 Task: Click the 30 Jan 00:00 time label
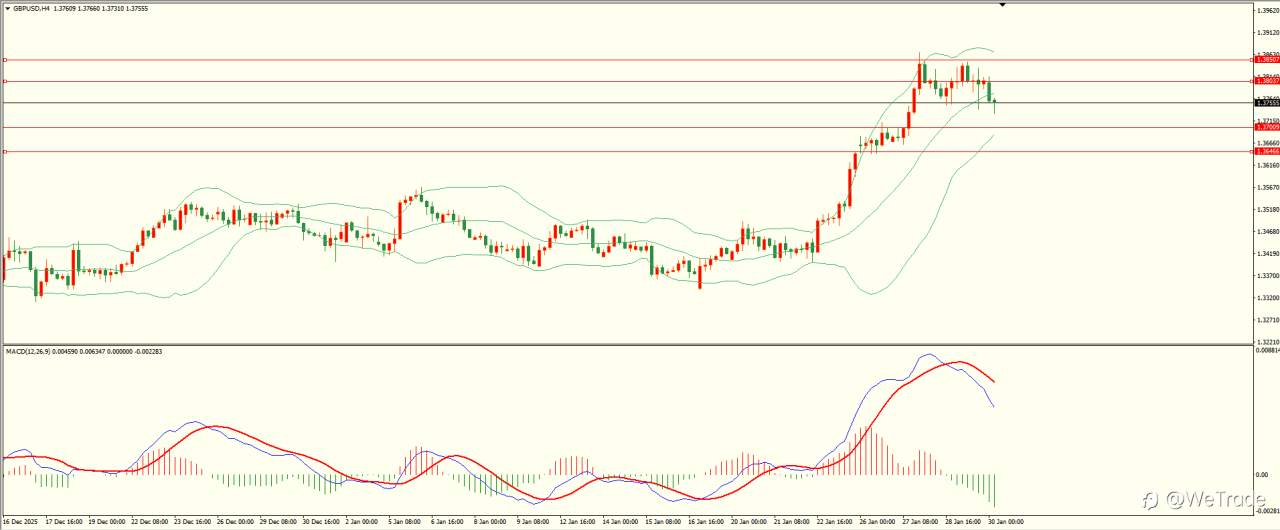1006,521
